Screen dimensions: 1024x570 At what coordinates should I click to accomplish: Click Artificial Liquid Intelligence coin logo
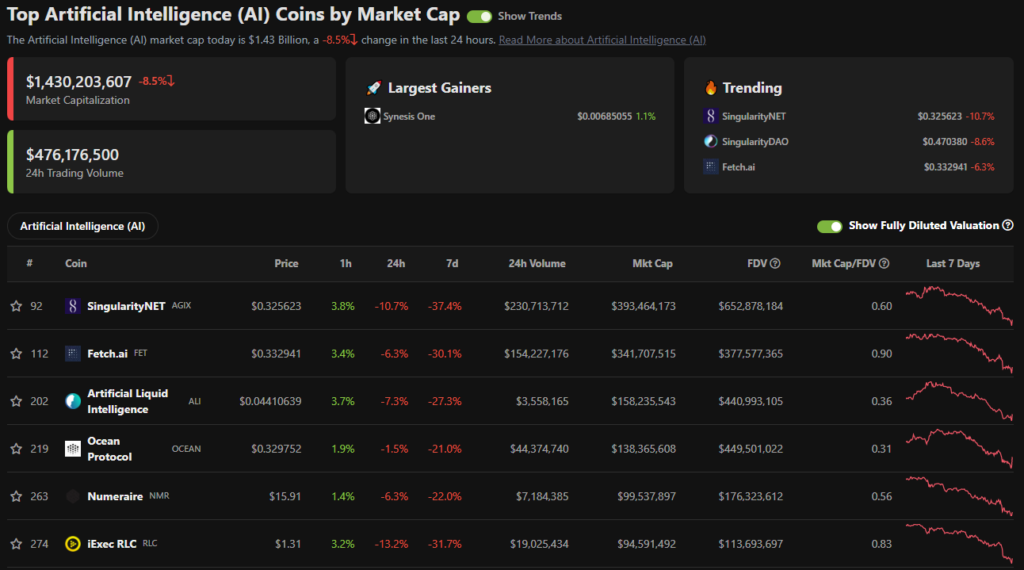point(72,401)
